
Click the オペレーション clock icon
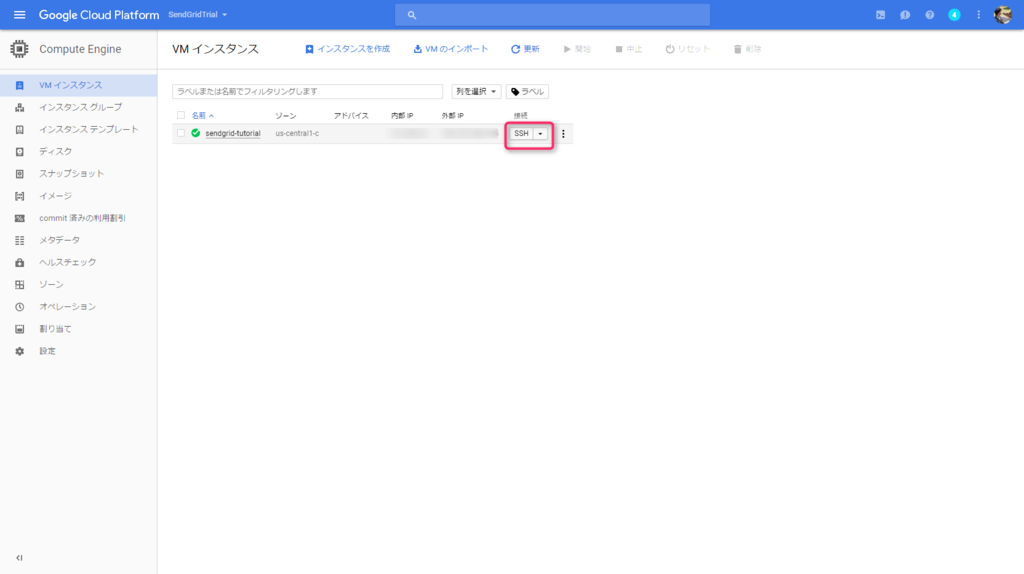coord(20,307)
